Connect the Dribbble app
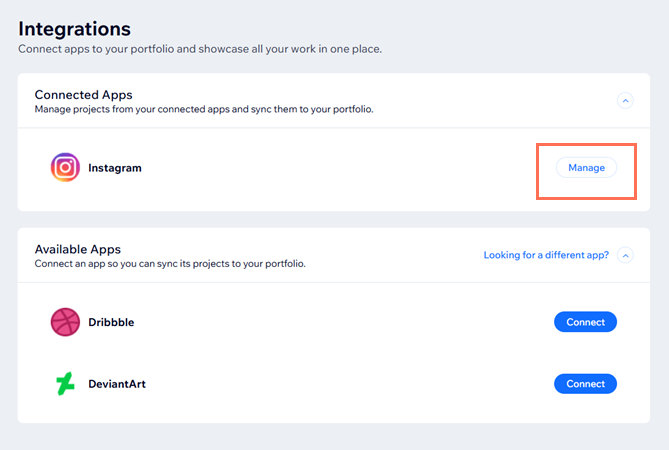Screen dimensions: 669x450 (585, 322)
